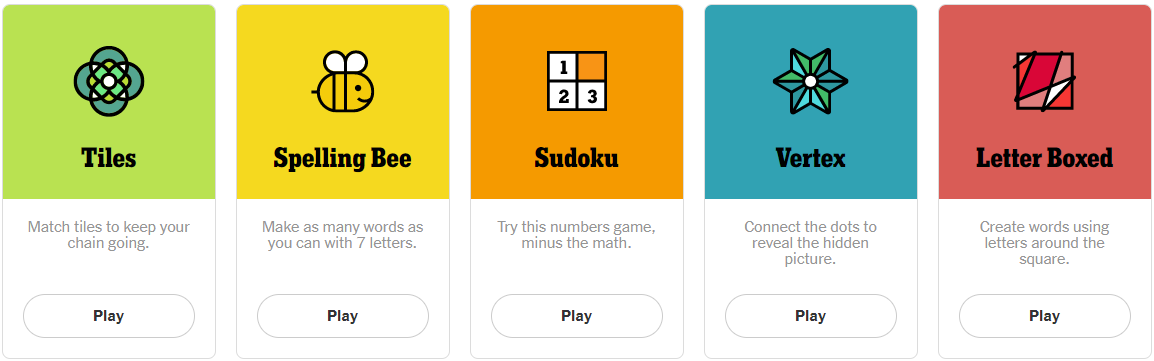Image resolution: width=1154 pixels, height=361 pixels.
Task: Play the Tiles game
Action: pyautogui.click(x=109, y=316)
